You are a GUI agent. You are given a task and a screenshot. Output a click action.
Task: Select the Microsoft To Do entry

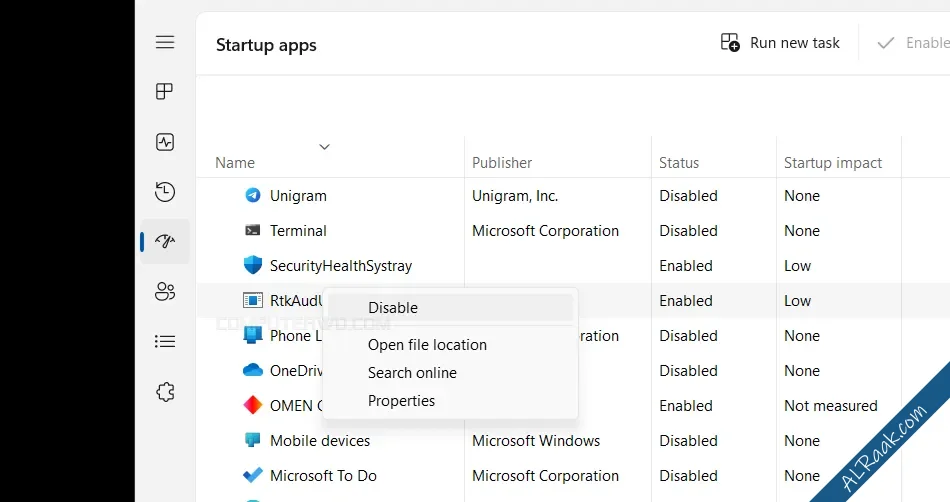click(323, 476)
